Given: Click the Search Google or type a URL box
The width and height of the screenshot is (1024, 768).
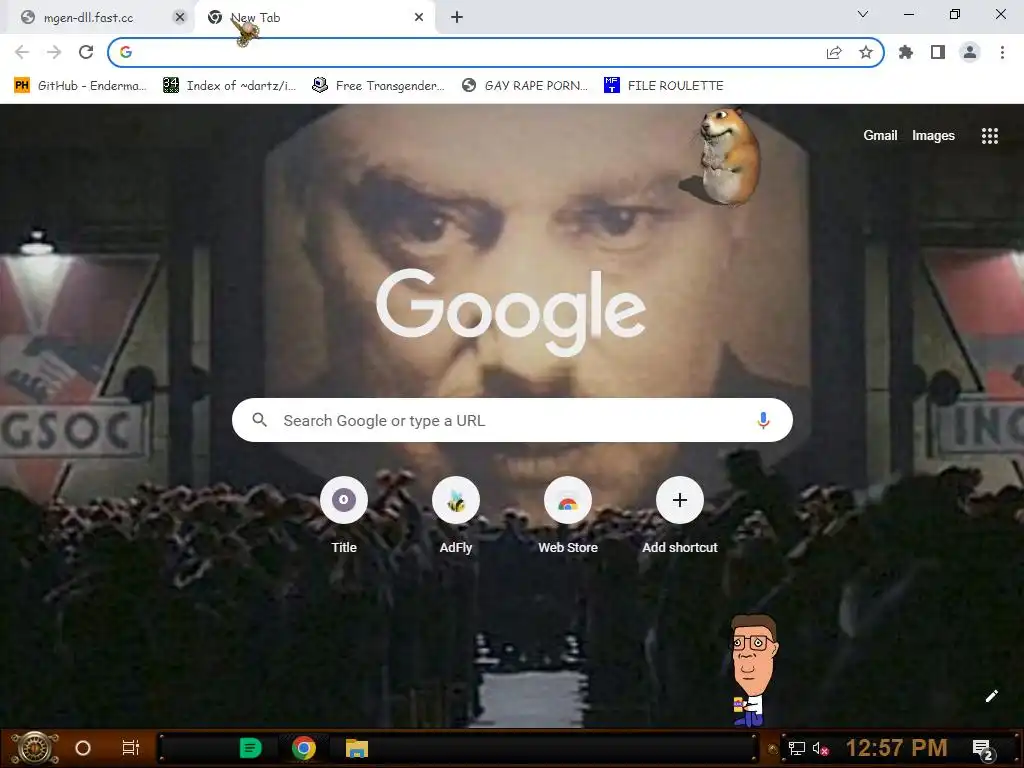Looking at the screenshot, I should 513,420.
